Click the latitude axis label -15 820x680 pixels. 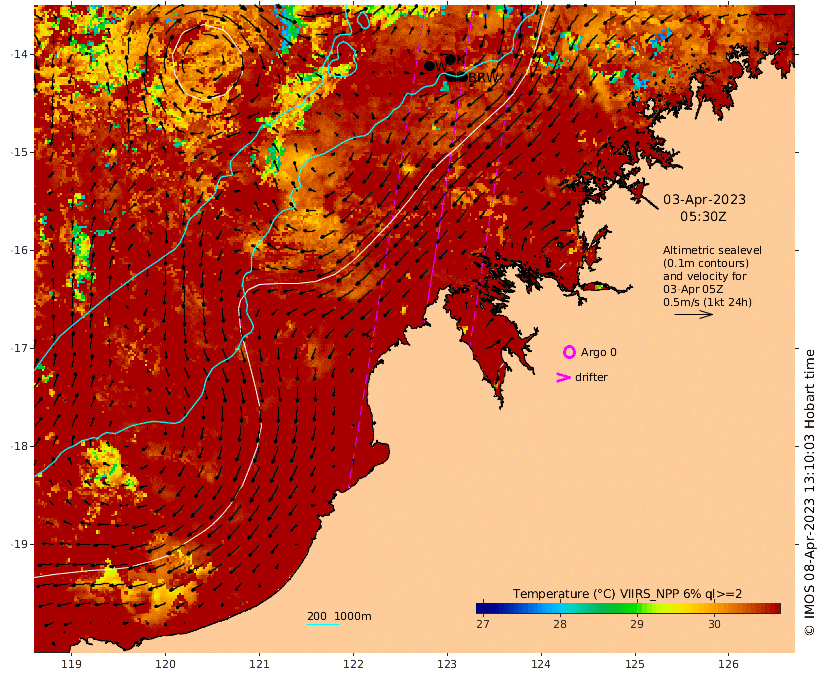pos(21,152)
